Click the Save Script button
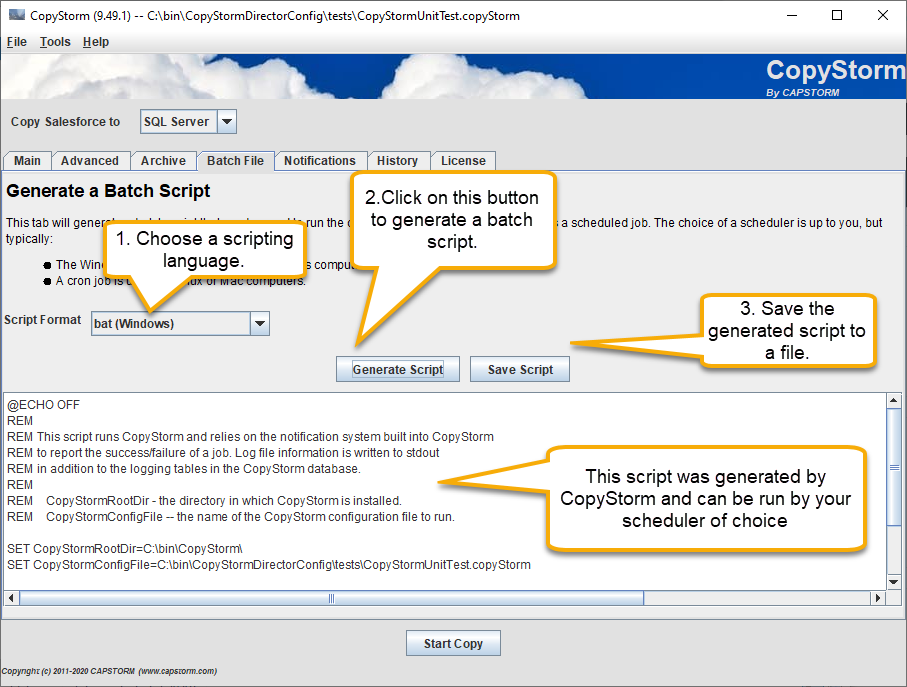The height and width of the screenshot is (687, 907). pos(520,370)
